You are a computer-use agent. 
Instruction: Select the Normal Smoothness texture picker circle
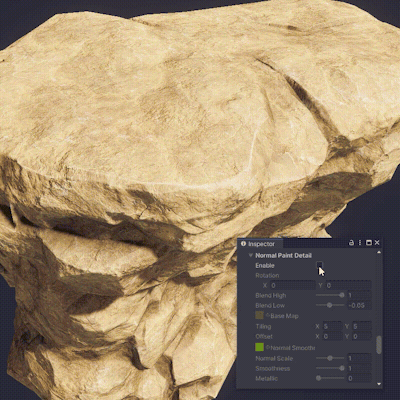pyautogui.click(x=268, y=347)
